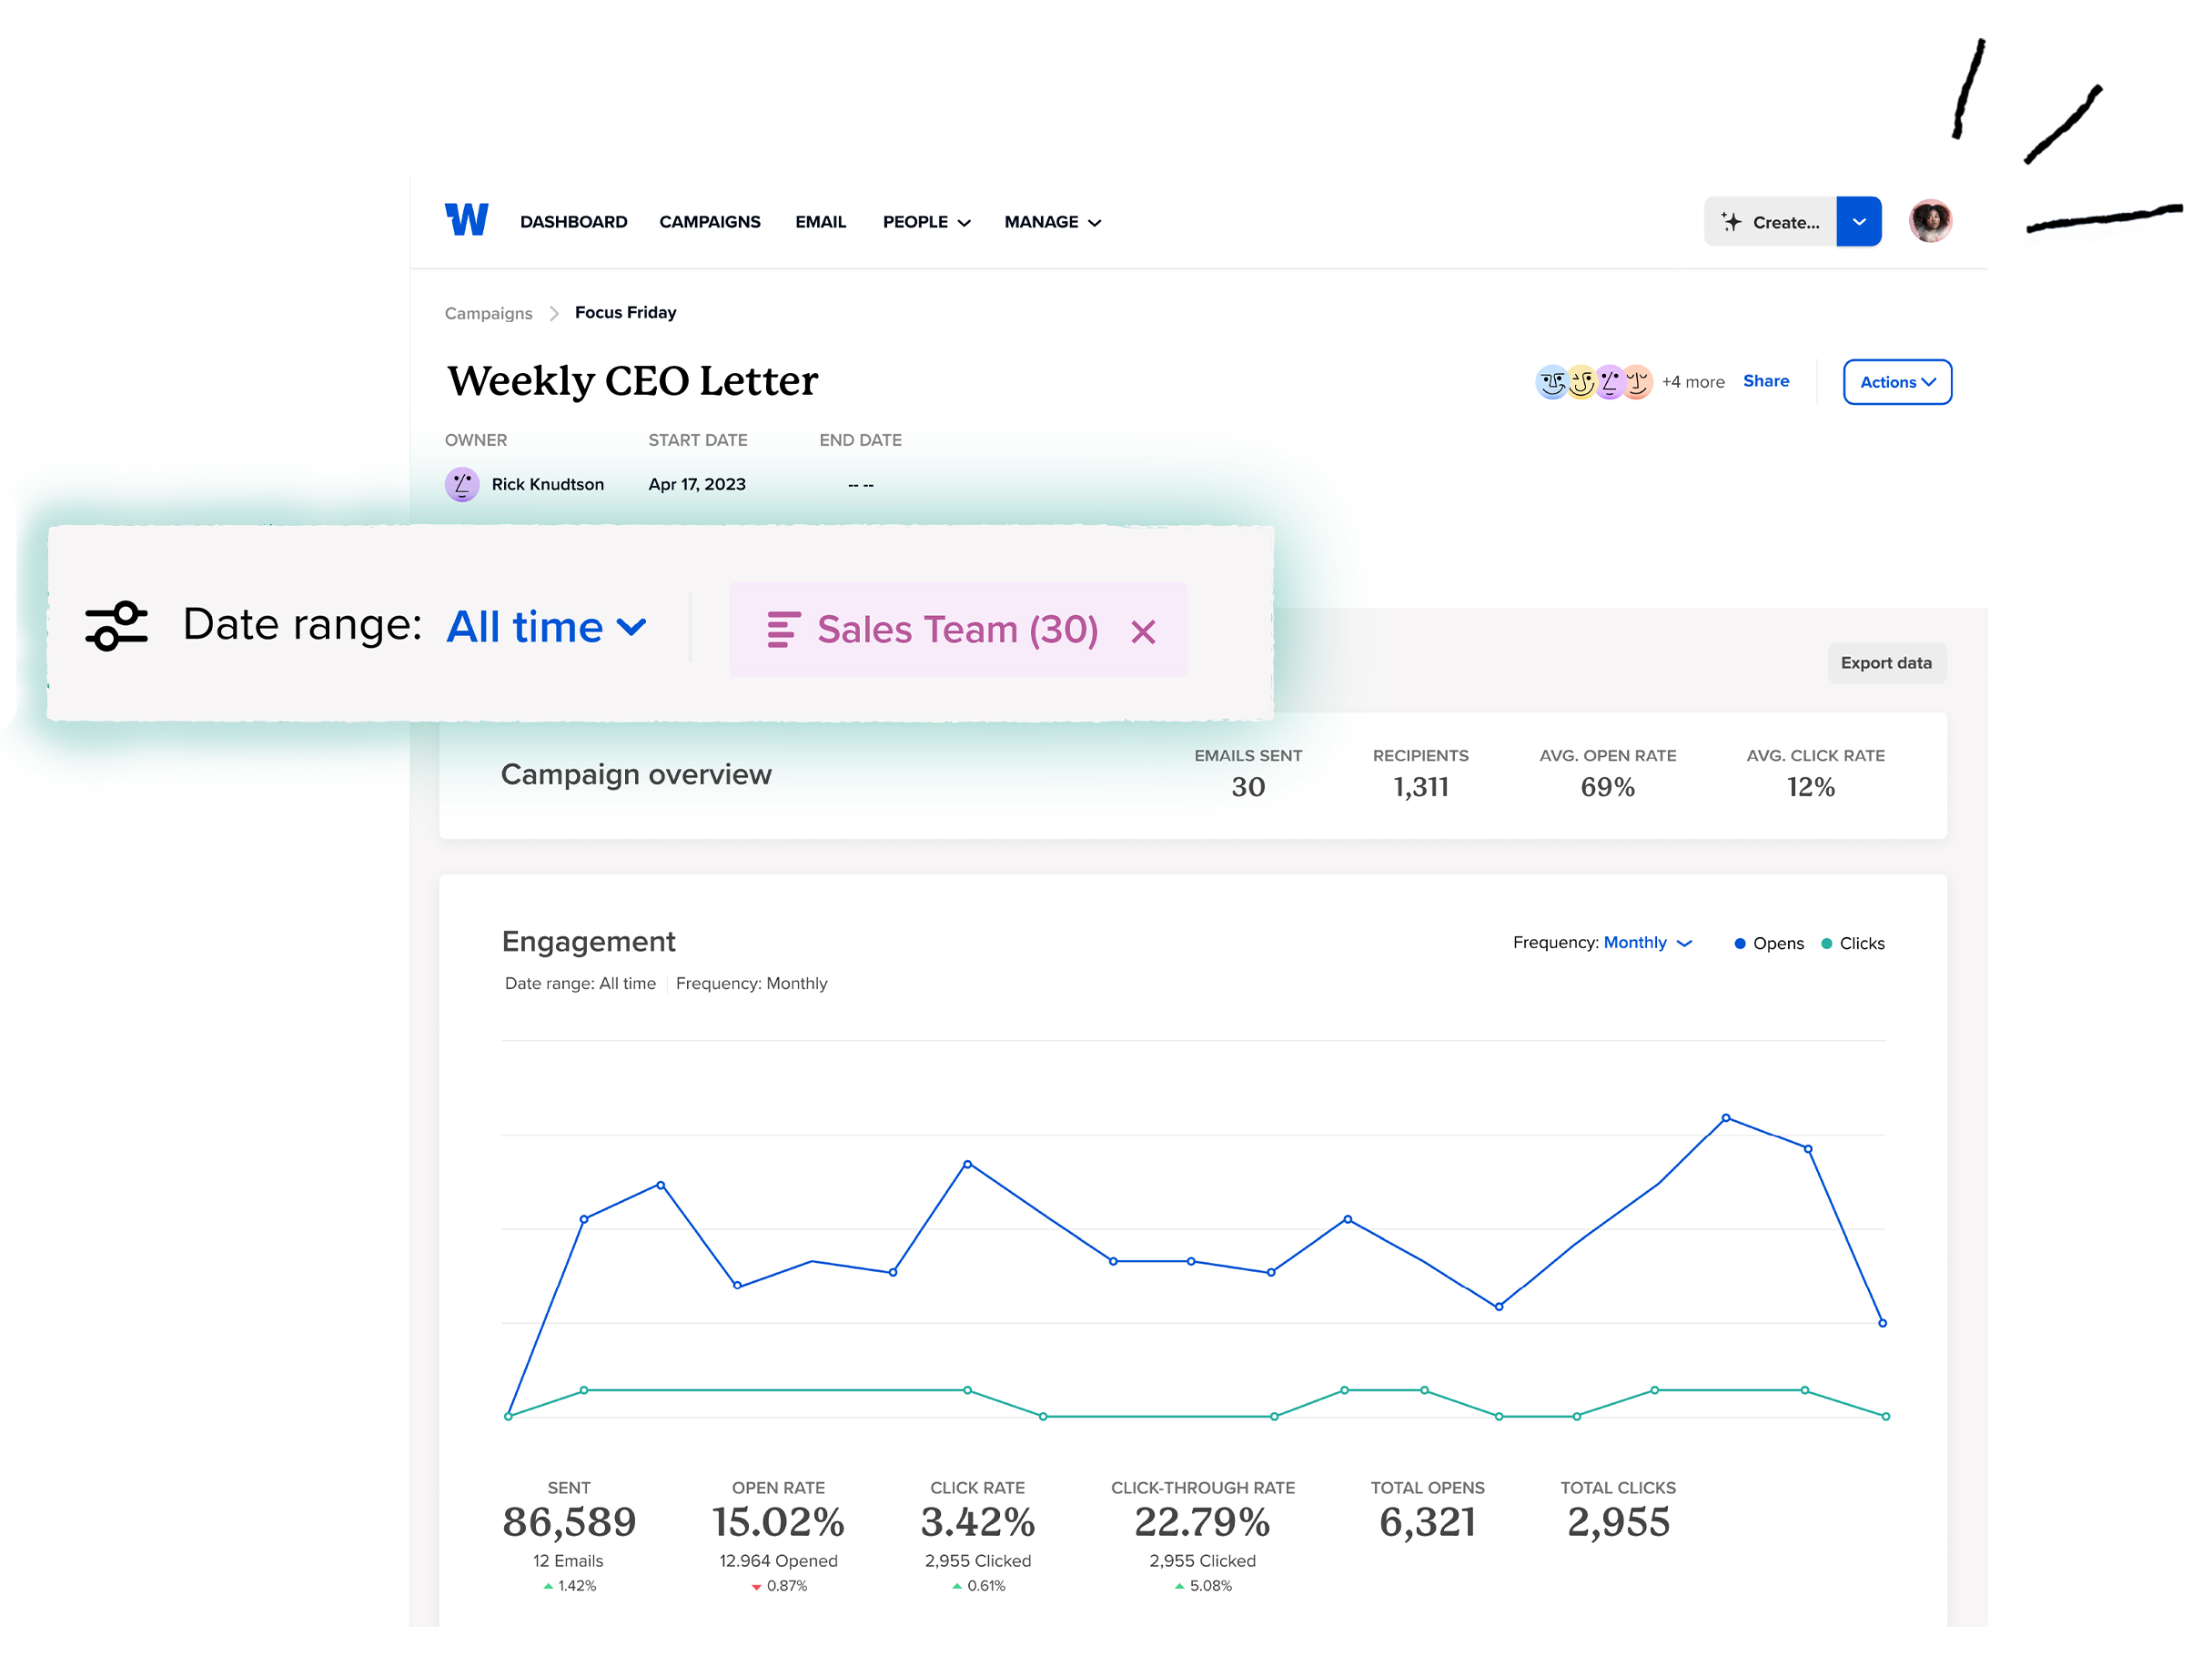Click the Export data button

point(1886,663)
